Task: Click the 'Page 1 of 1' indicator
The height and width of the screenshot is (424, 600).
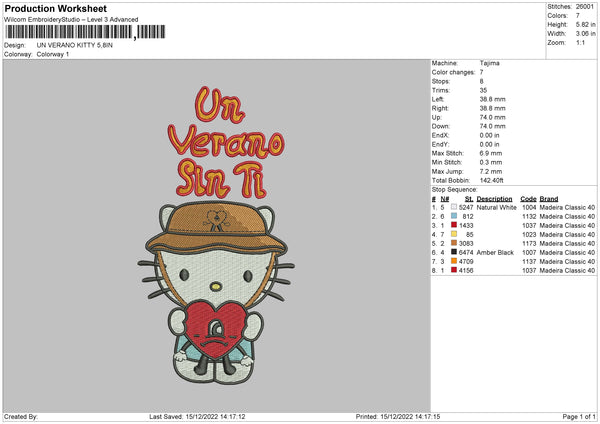Action: pos(579,417)
